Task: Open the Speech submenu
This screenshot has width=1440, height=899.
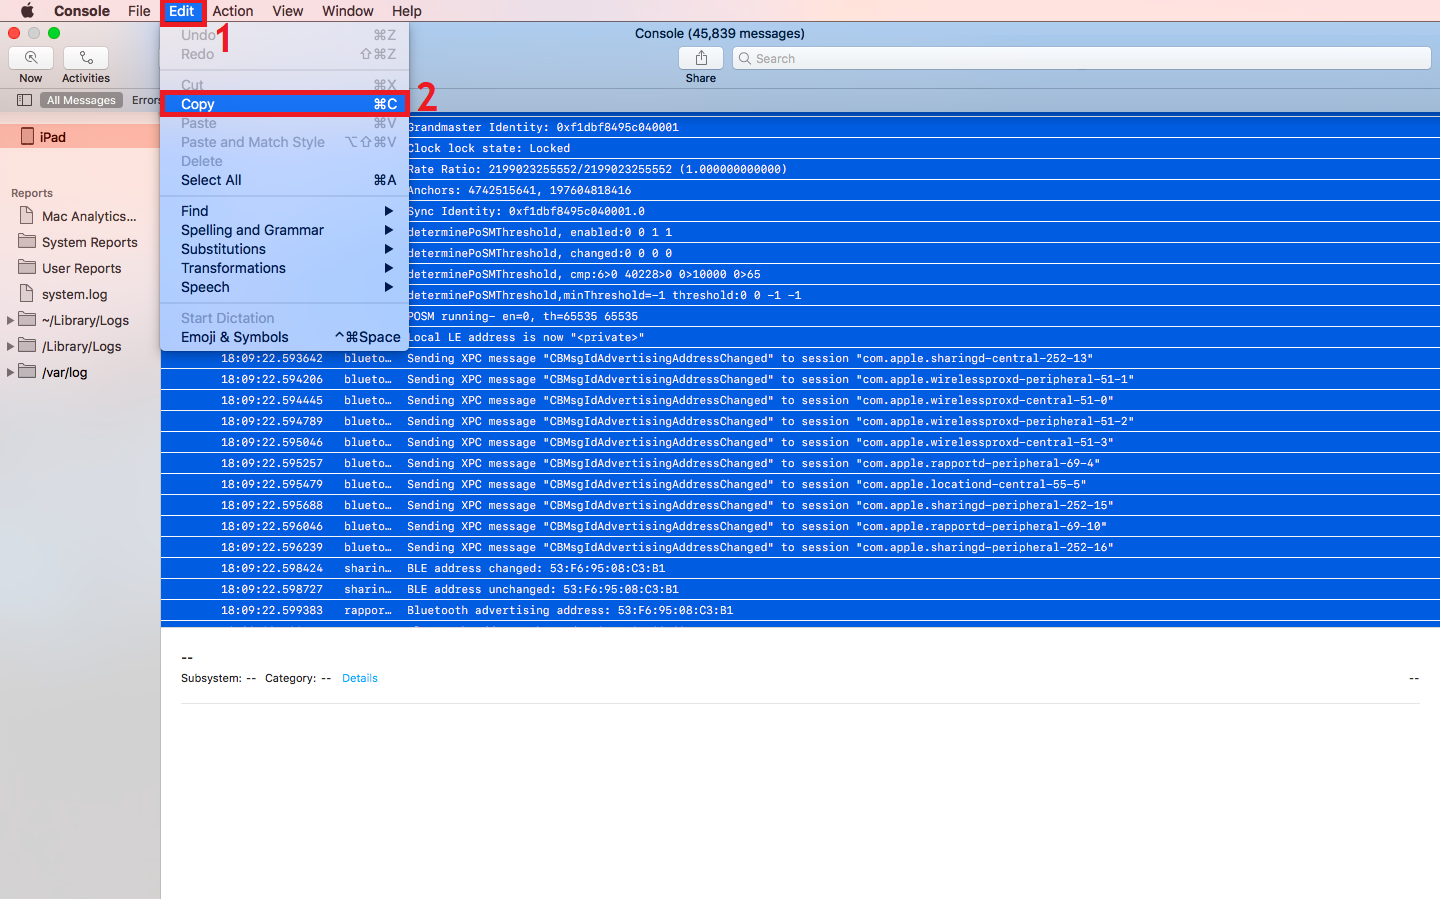Action: pyautogui.click(x=284, y=287)
